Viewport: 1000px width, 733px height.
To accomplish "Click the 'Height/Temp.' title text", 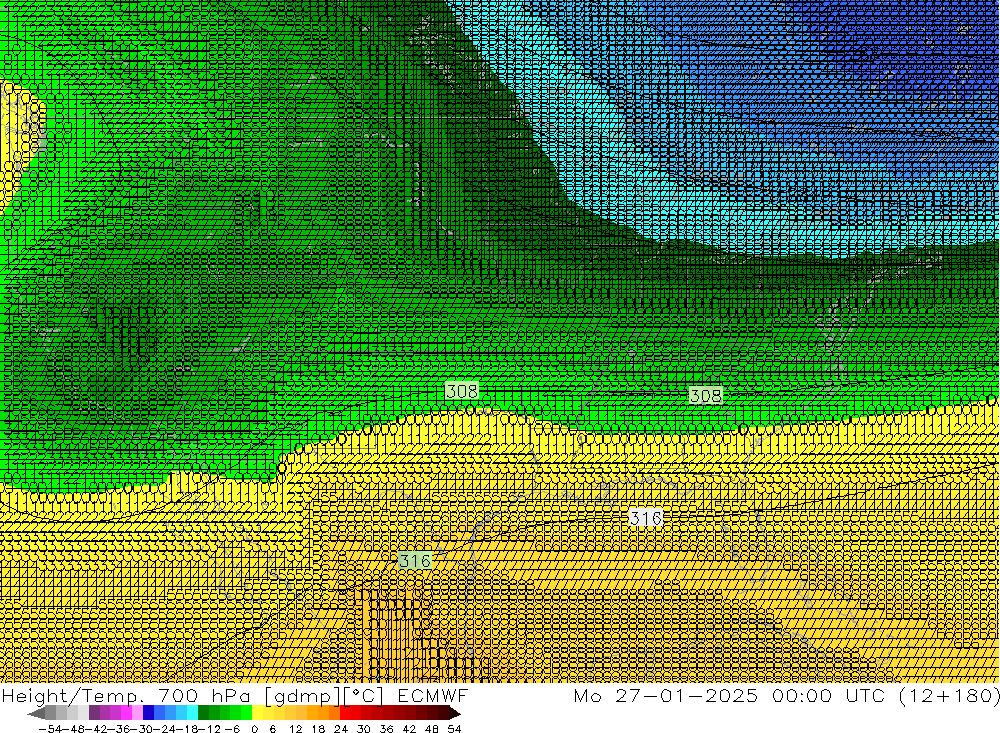I will tap(73, 695).
